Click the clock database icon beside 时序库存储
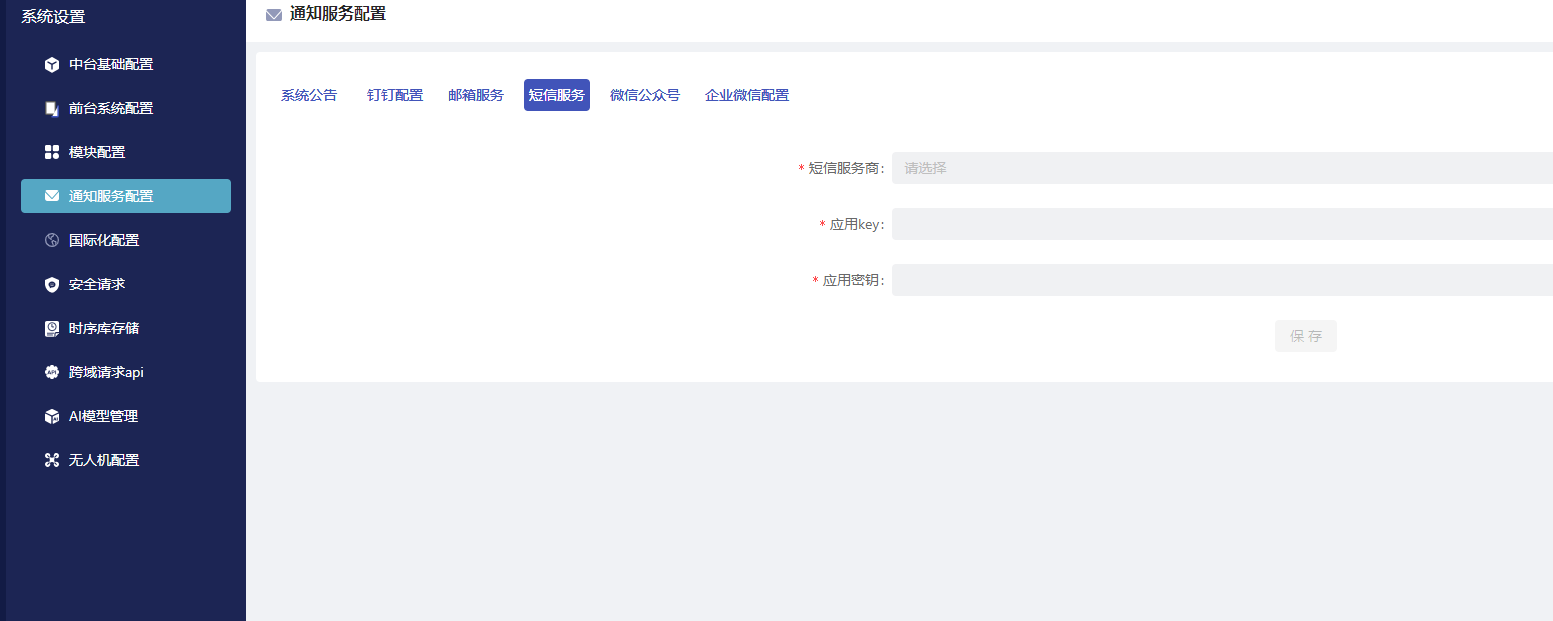Viewport: 1553px width, 621px height. point(52,329)
